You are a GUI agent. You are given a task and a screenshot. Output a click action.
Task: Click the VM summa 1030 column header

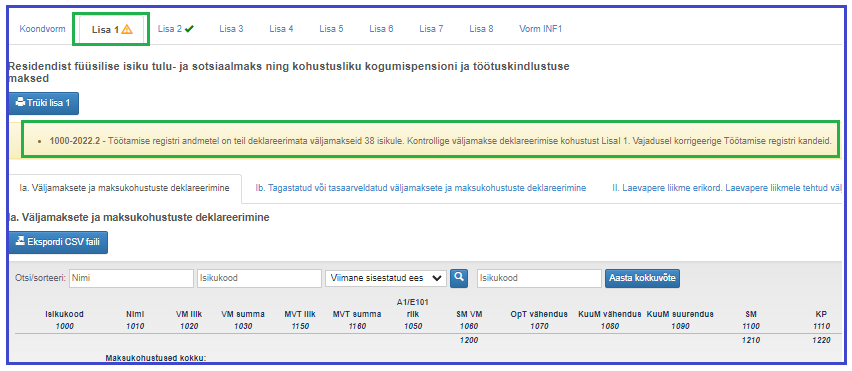pyautogui.click(x=243, y=320)
